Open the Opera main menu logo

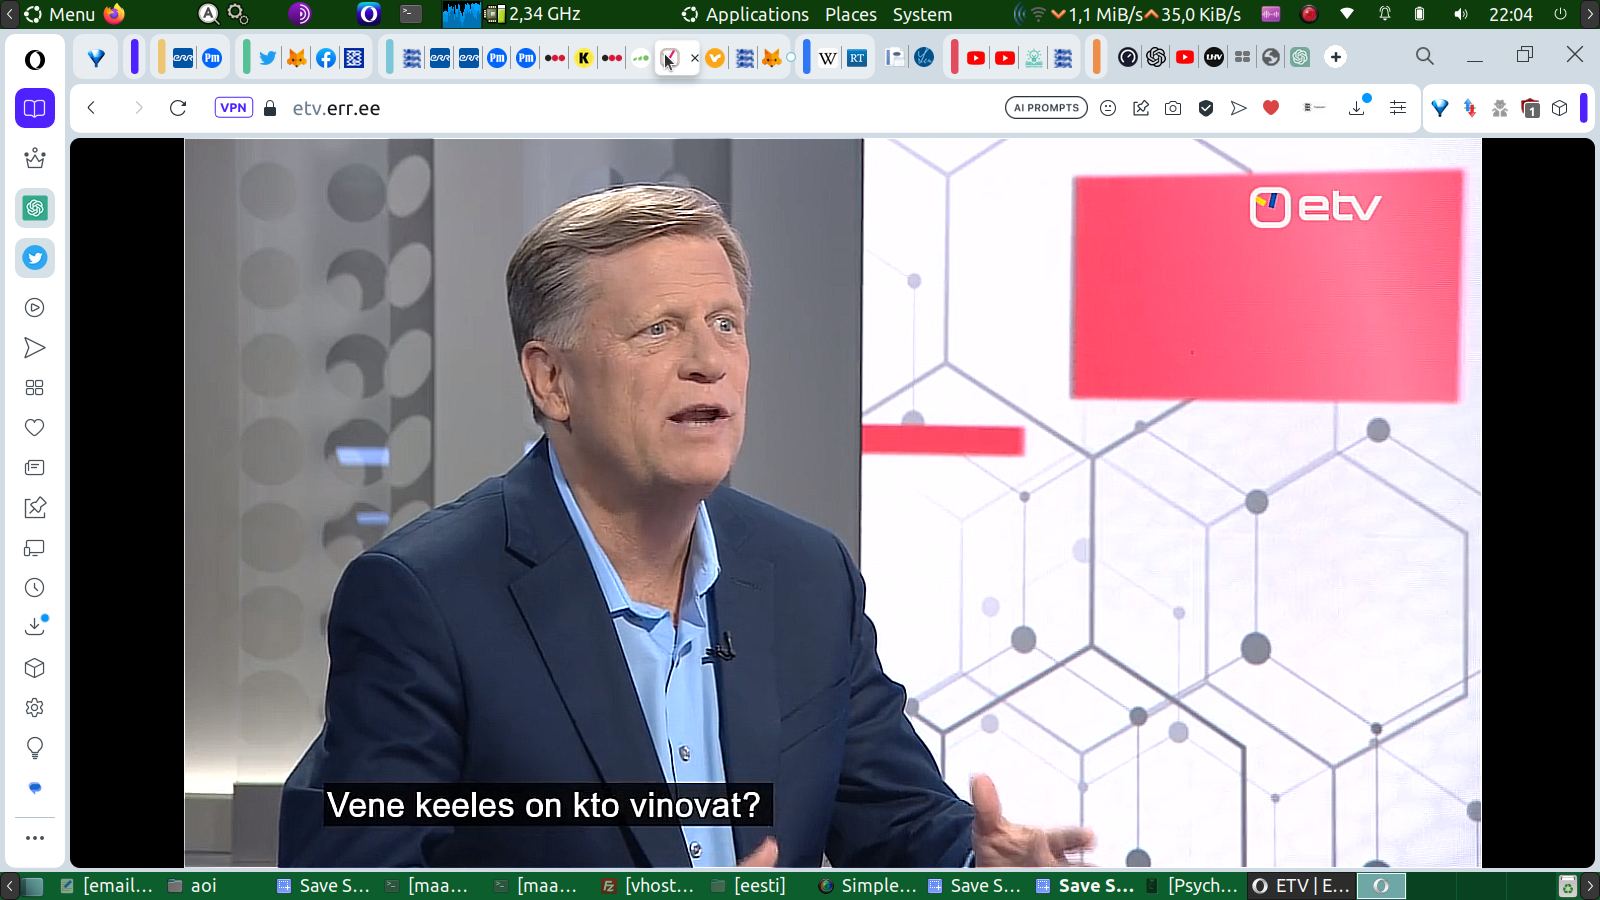(x=35, y=60)
